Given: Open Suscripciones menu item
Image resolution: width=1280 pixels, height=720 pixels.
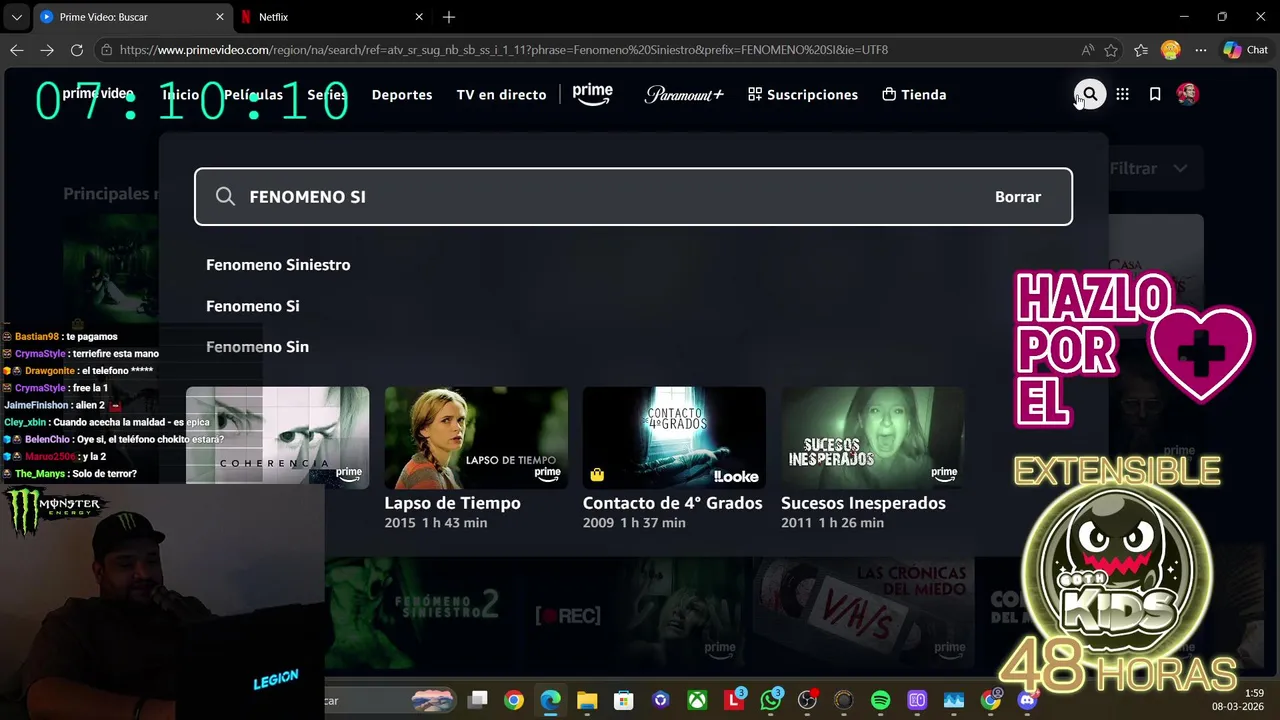Looking at the screenshot, I should point(802,95).
